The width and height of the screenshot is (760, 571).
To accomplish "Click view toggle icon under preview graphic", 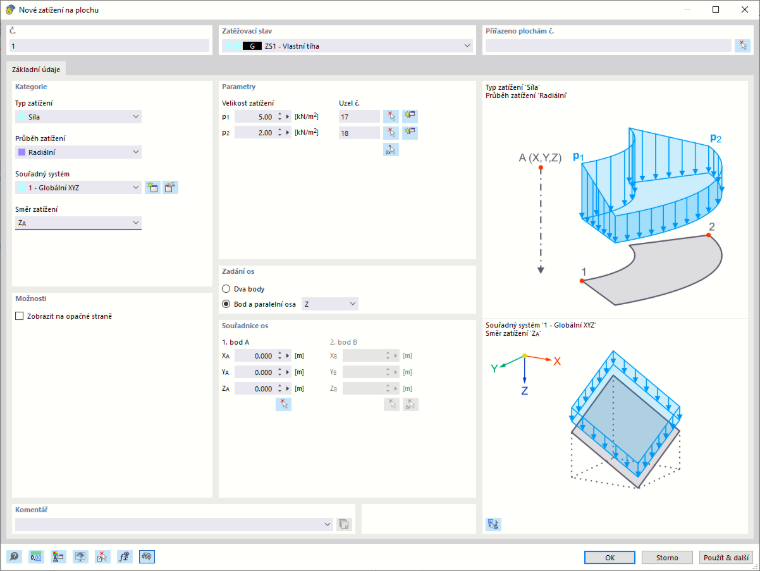I will pyautogui.click(x=493, y=524).
